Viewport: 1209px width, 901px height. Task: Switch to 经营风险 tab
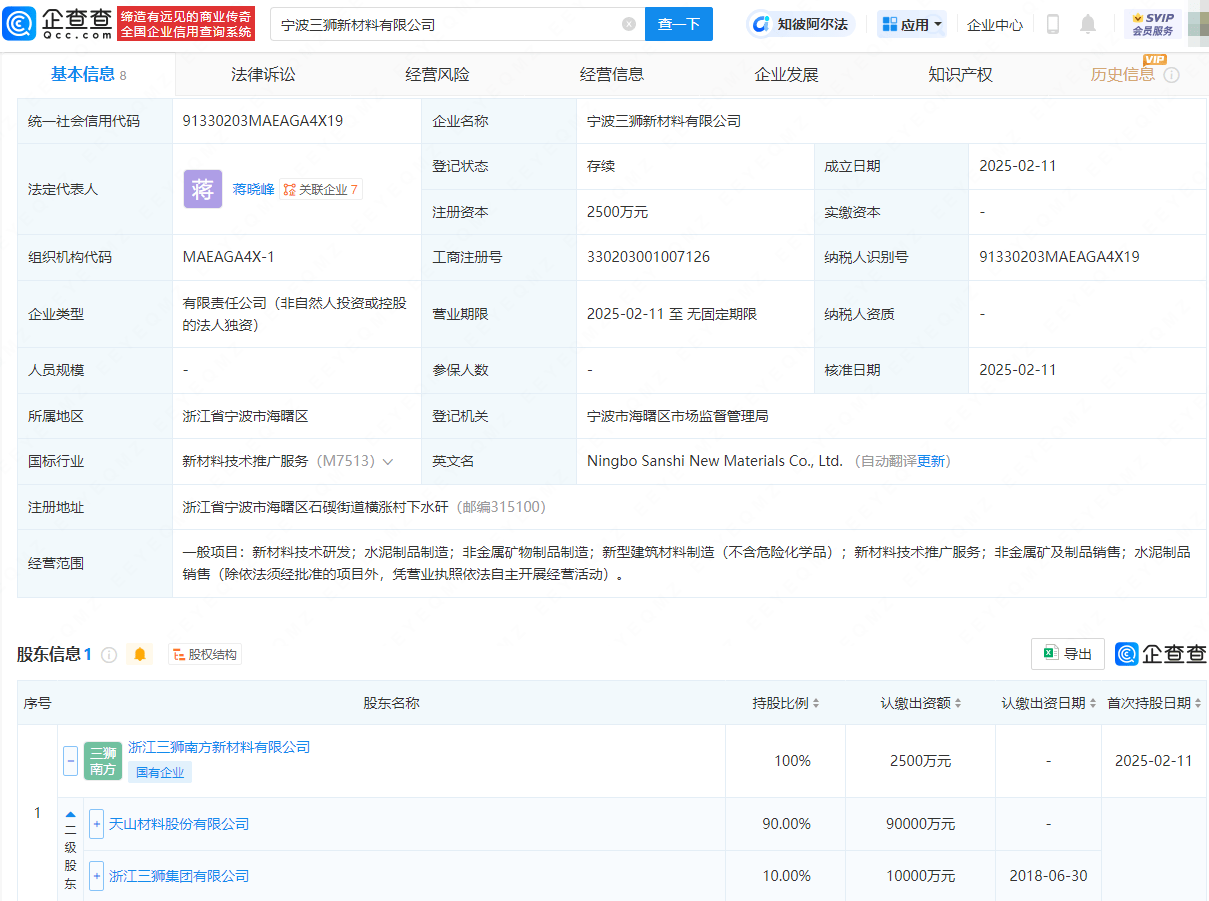[438, 74]
